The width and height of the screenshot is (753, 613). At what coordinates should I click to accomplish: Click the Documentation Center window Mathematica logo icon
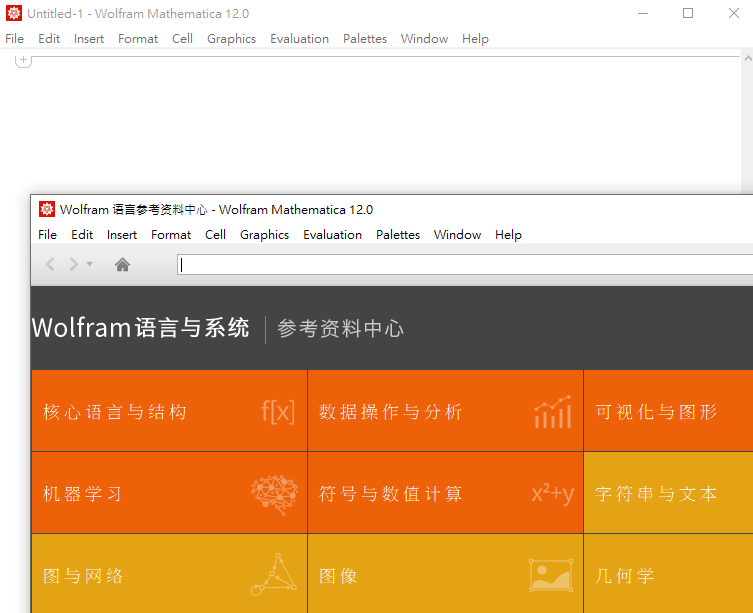click(47, 209)
